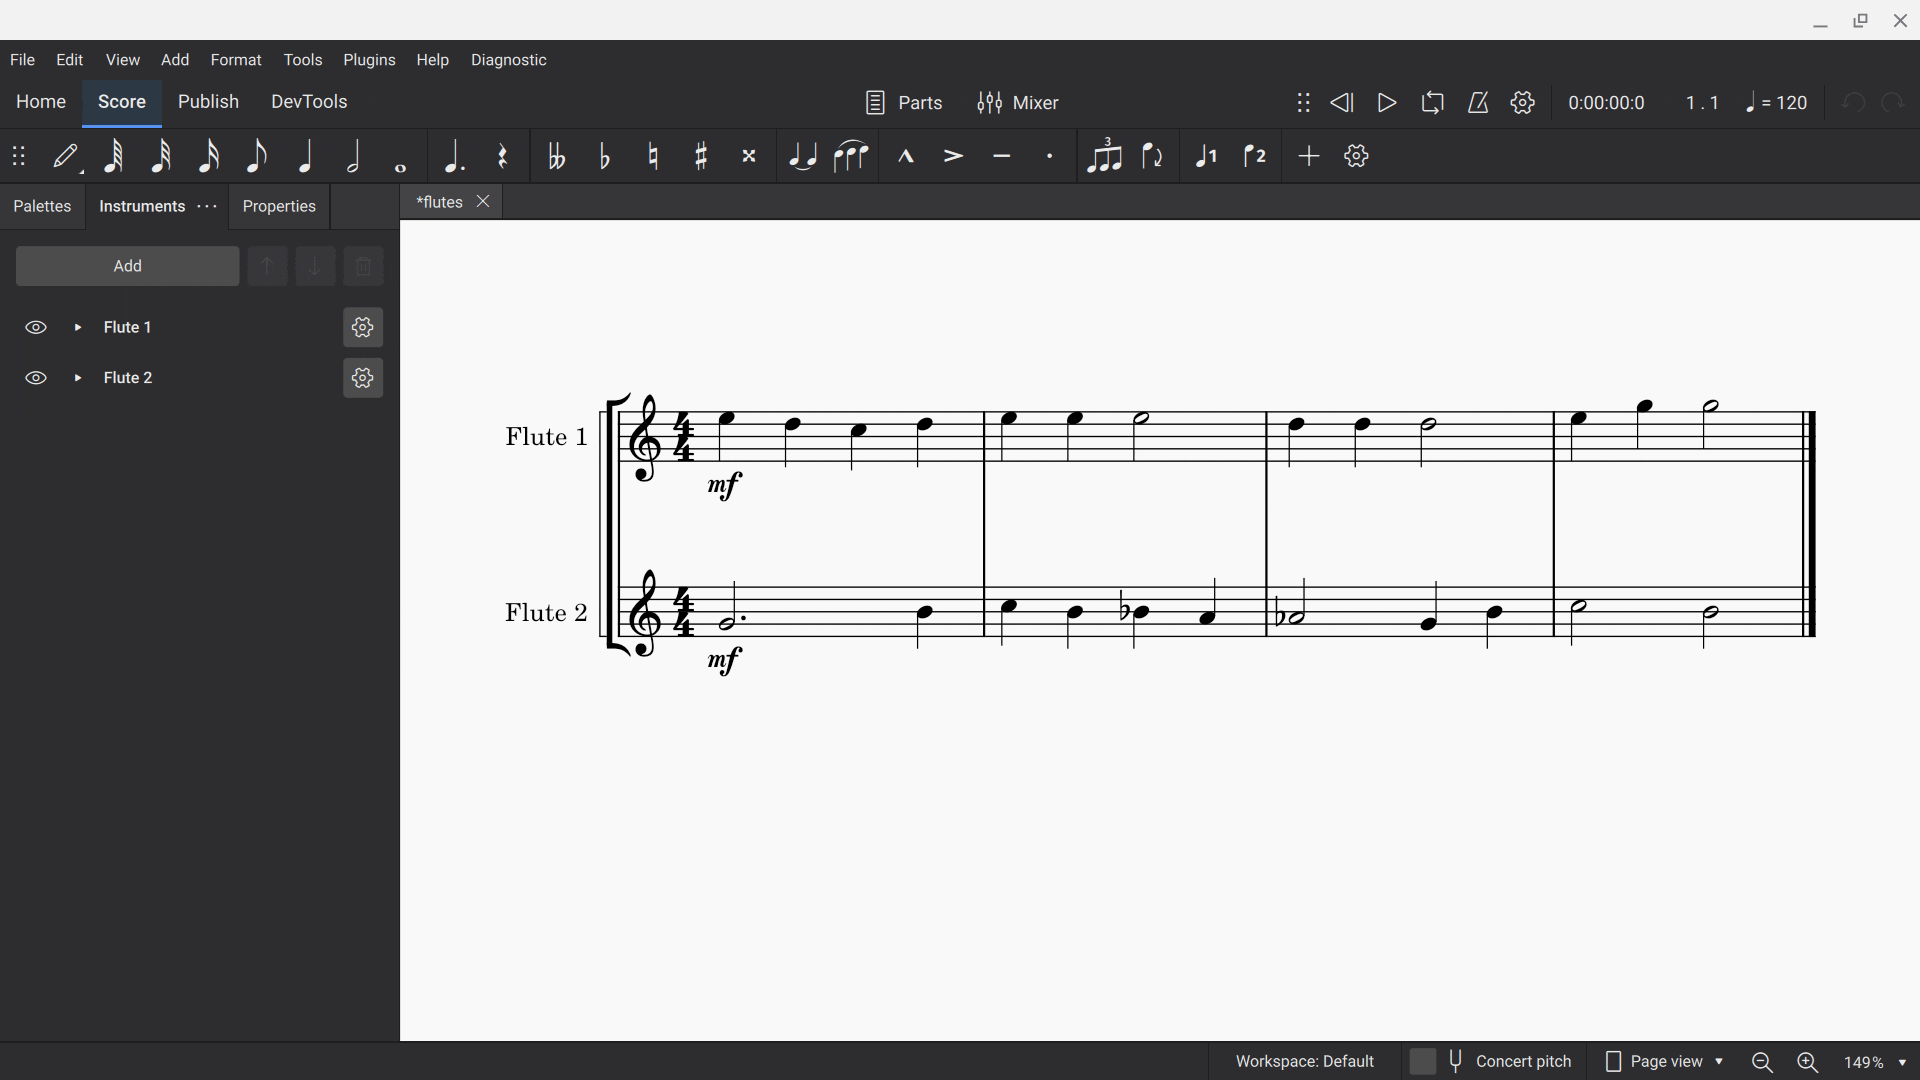Open the Tools menu
Image resolution: width=1920 pixels, height=1080 pixels.
(304, 59)
